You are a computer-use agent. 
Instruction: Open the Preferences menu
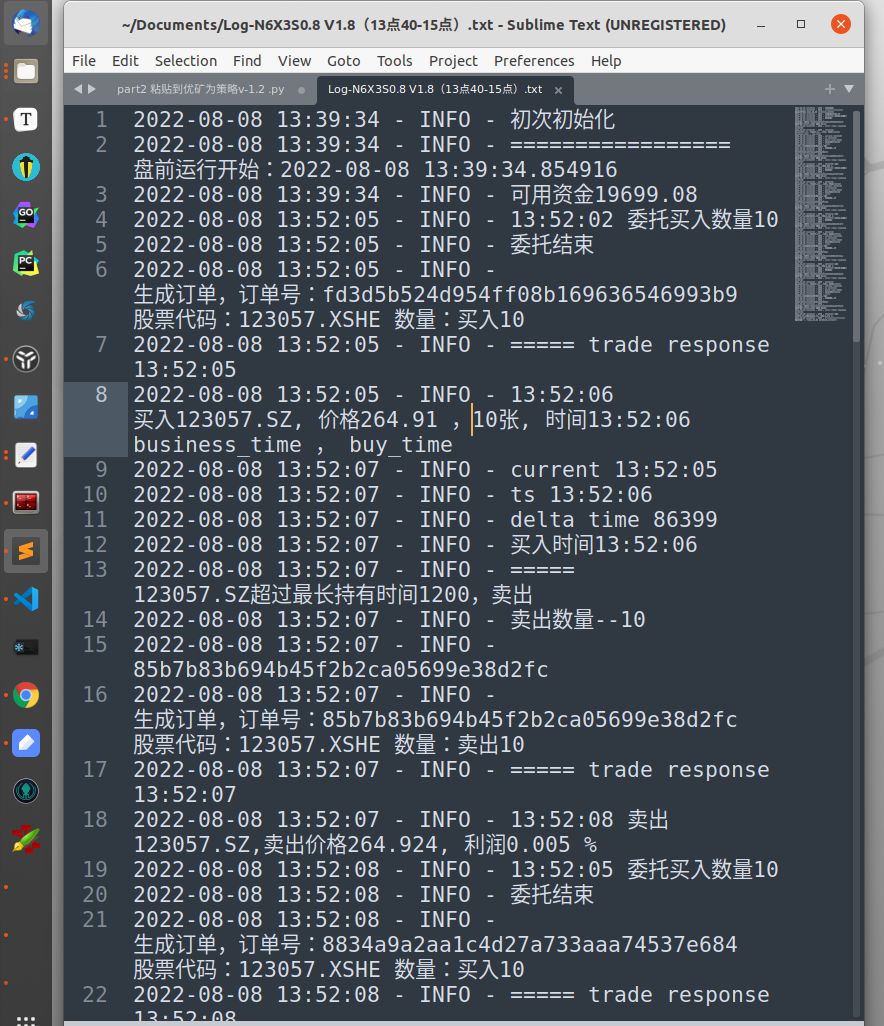point(534,61)
